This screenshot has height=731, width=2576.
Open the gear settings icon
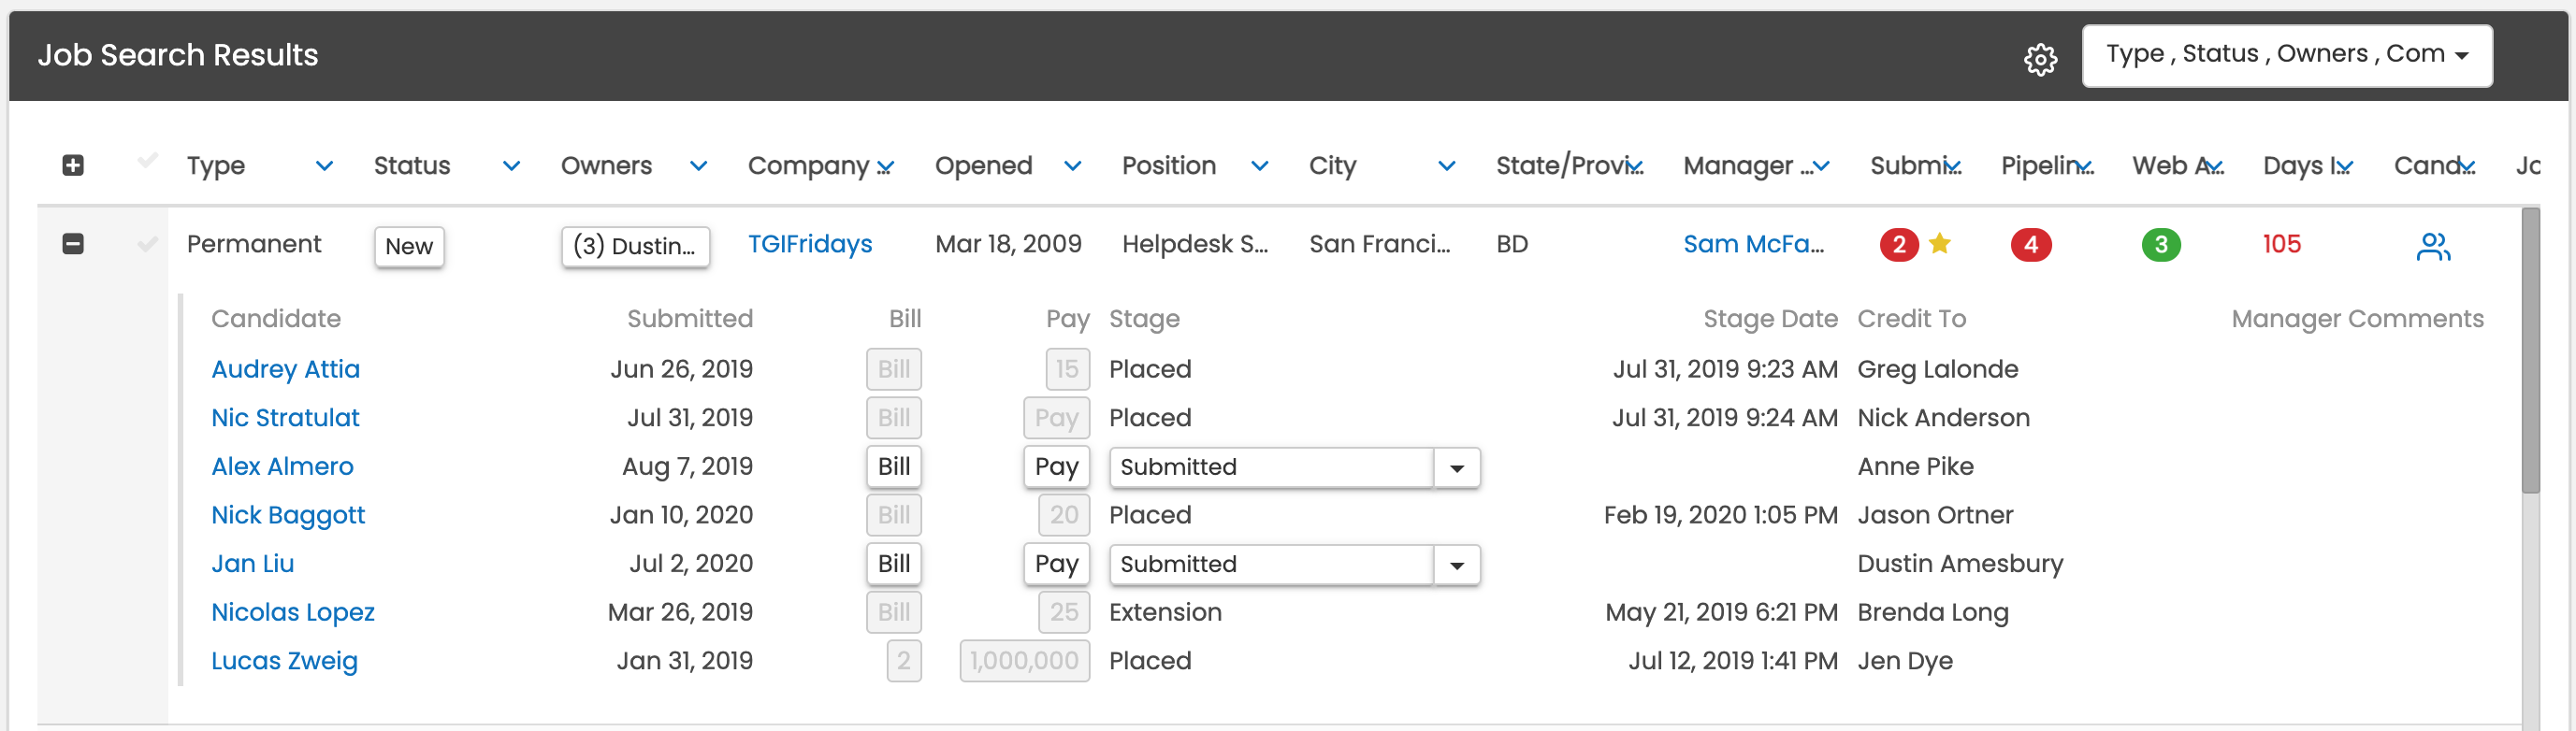coord(2040,58)
